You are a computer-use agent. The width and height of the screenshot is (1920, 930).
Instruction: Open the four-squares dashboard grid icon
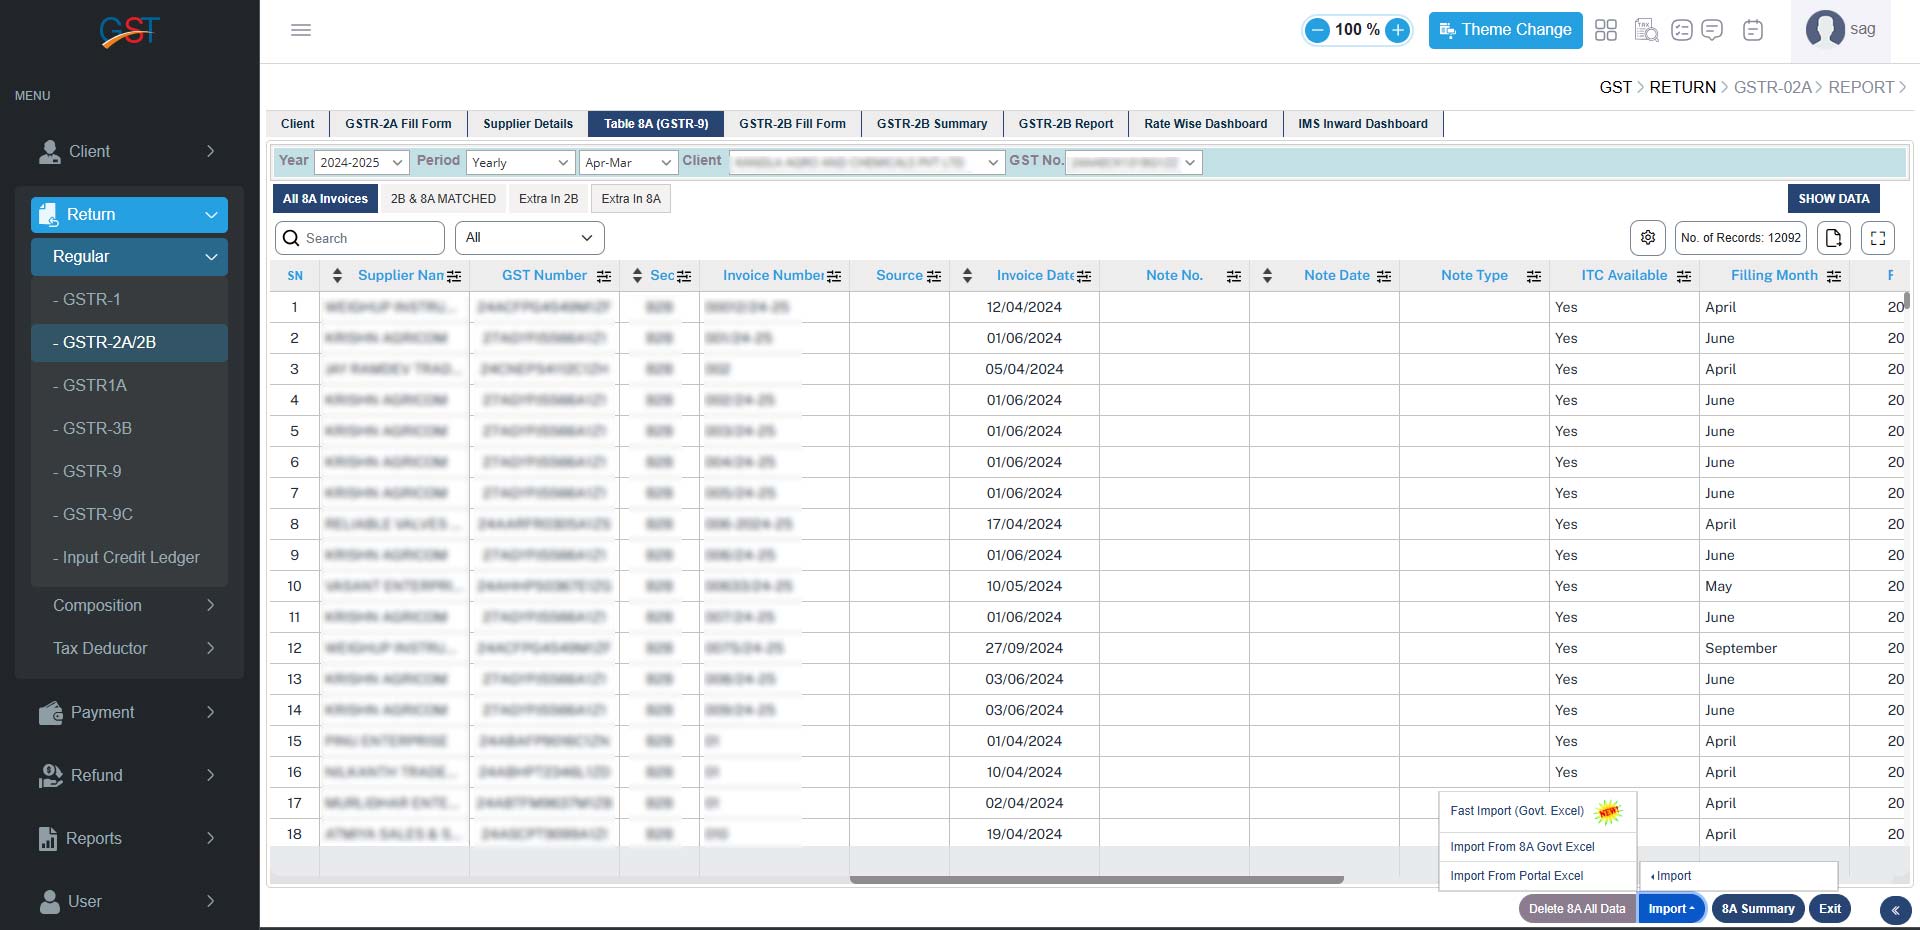[1606, 30]
